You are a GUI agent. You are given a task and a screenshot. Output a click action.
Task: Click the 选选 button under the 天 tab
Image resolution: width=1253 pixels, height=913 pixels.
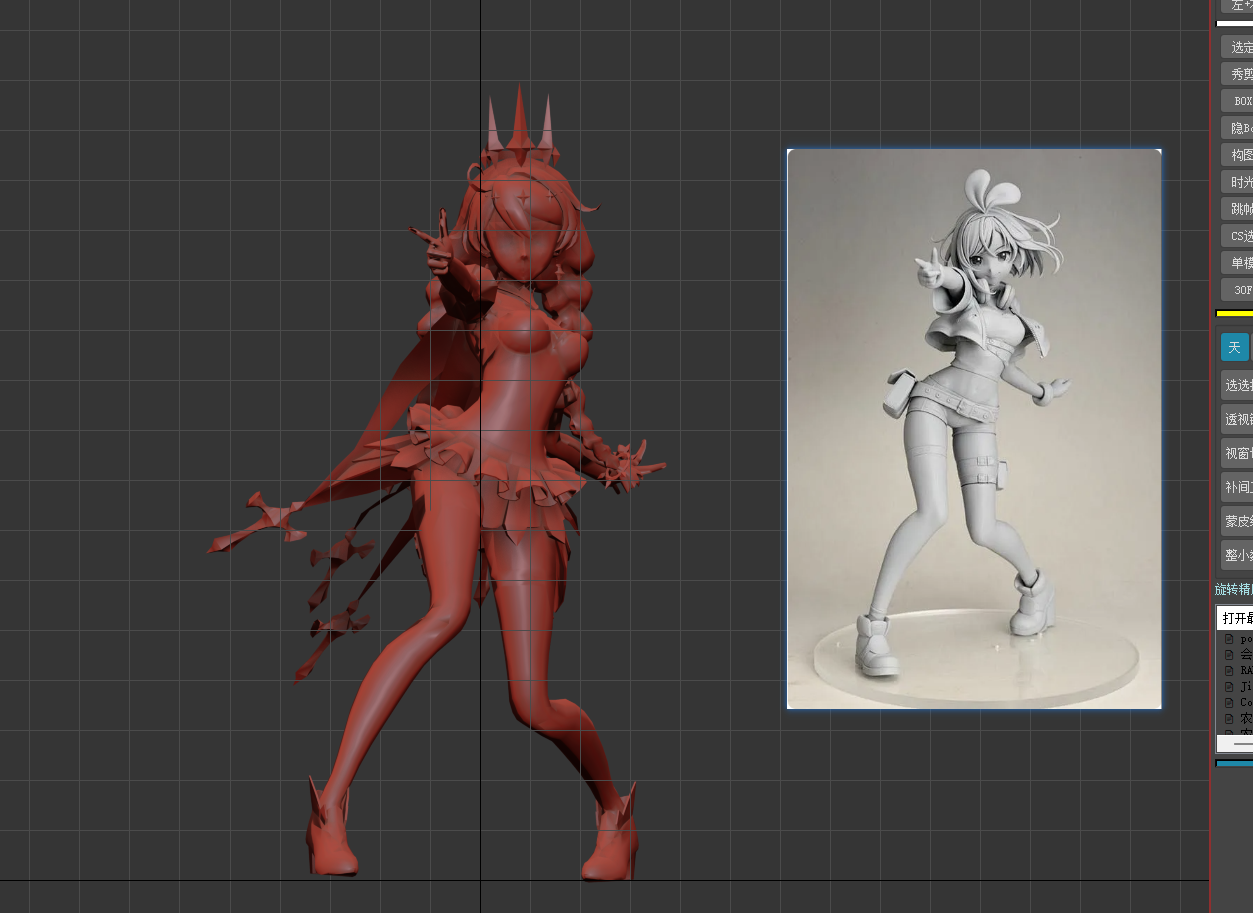(x=1238, y=385)
